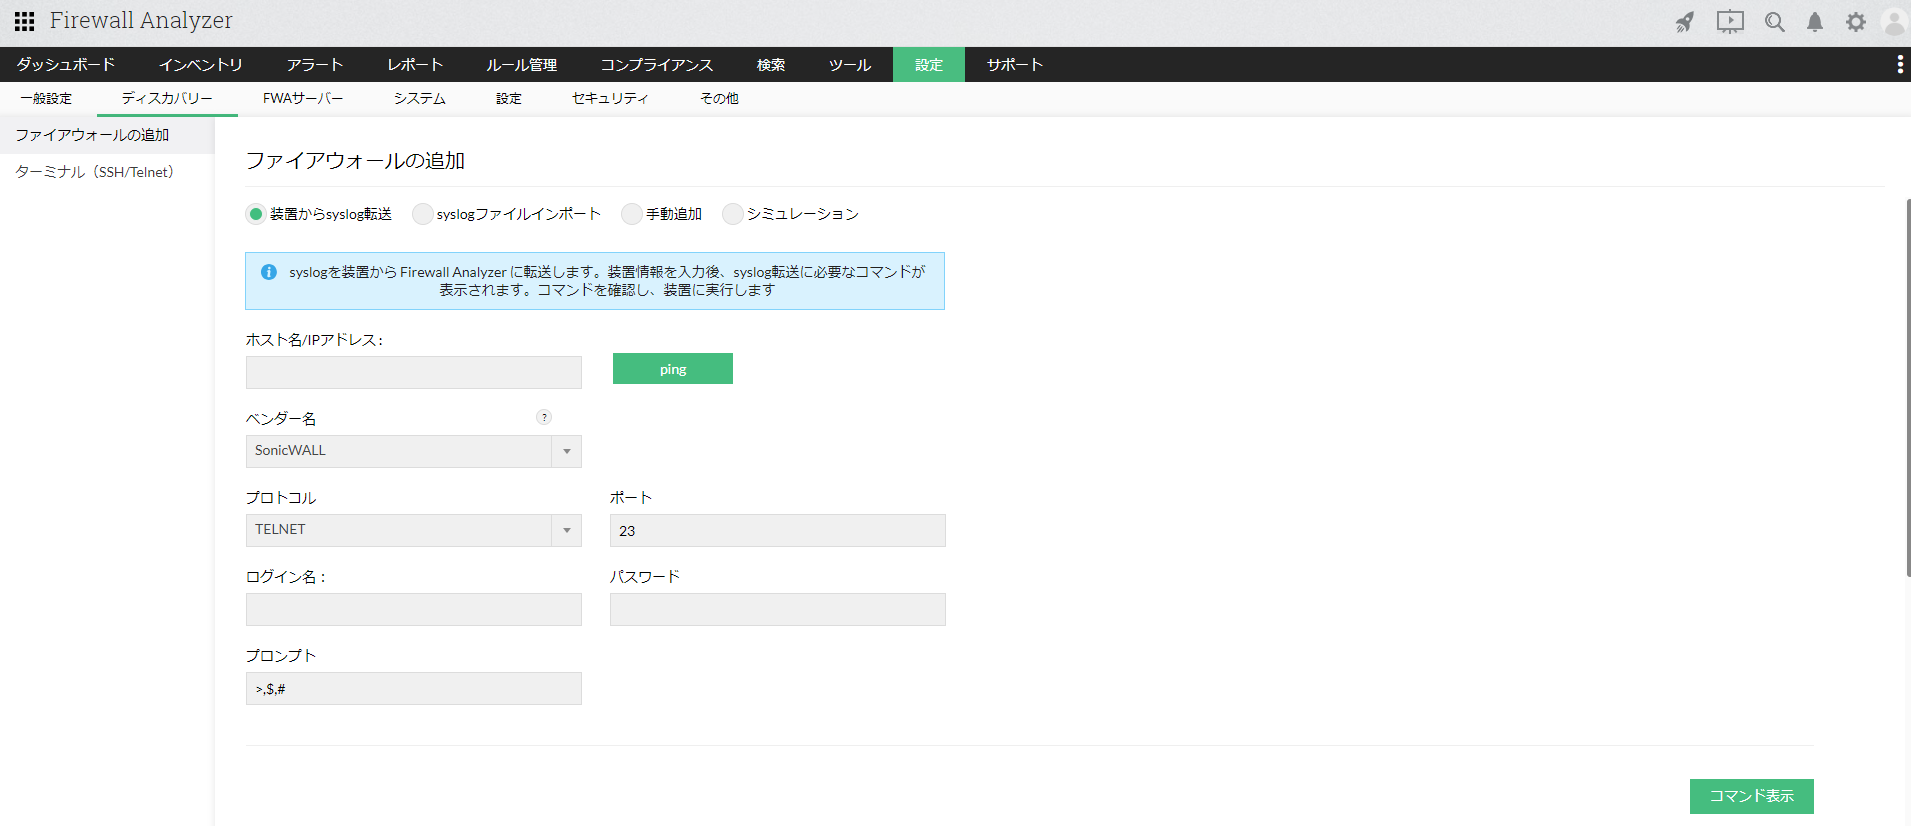Select the syslogファイルインポート radio option
The width and height of the screenshot is (1911, 826).
[423, 214]
